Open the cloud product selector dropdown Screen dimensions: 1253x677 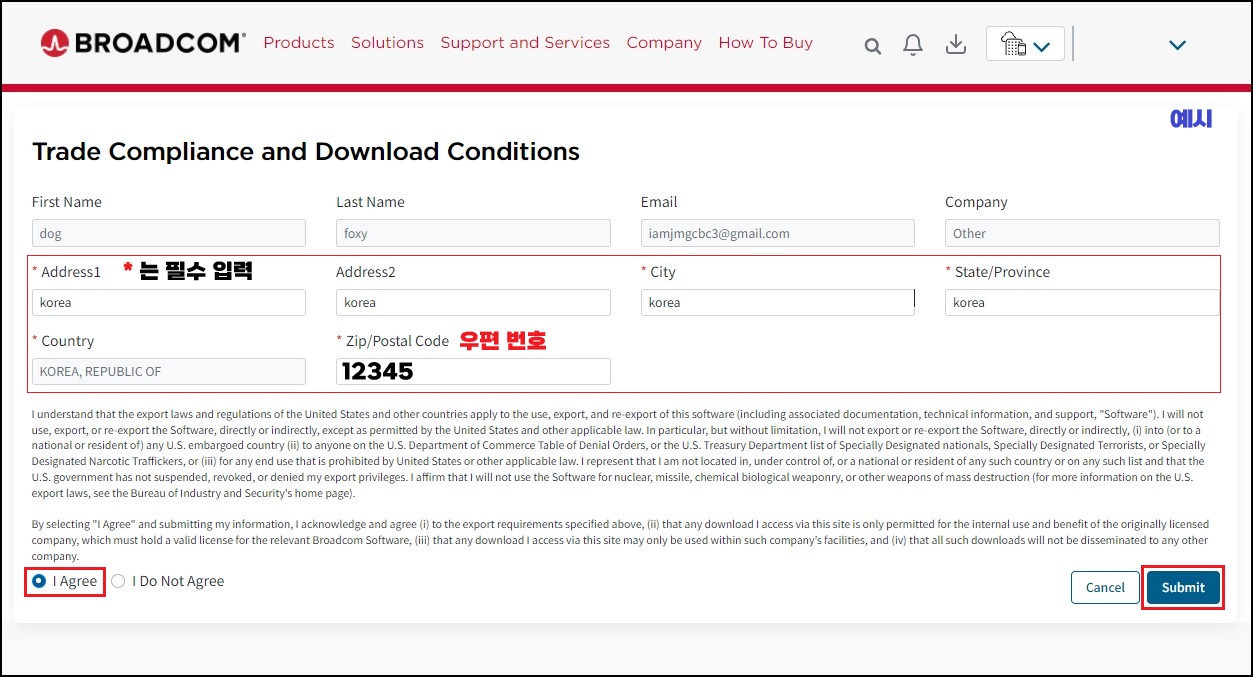pos(1025,44)
